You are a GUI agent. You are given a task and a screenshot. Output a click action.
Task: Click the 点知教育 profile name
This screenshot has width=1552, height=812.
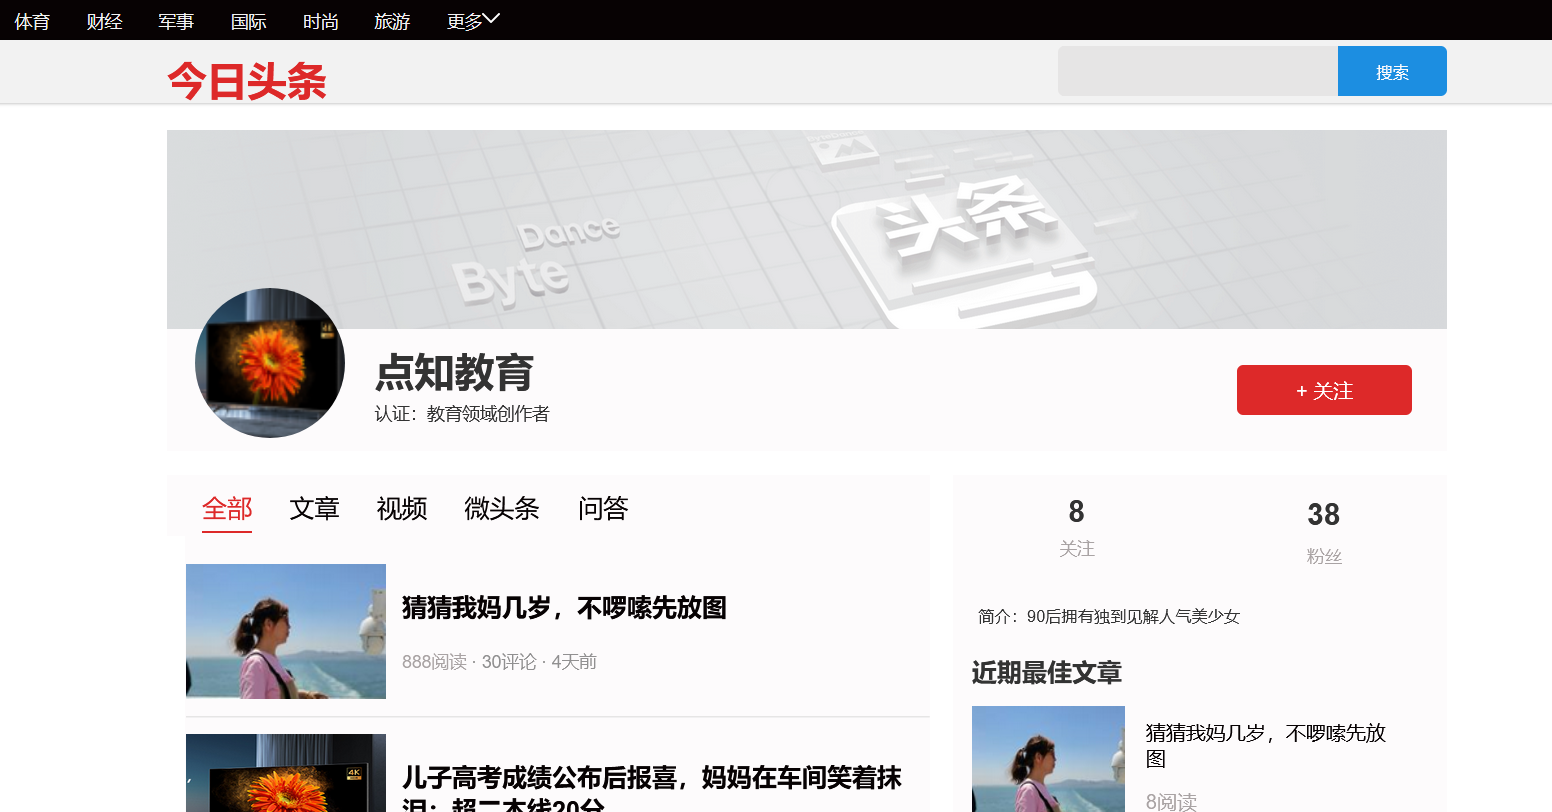click(454, 373)
